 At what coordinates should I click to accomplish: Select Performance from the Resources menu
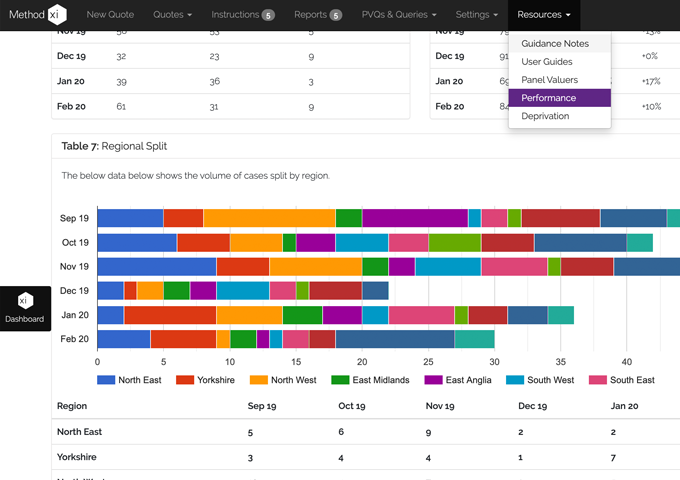click(548, 98)
